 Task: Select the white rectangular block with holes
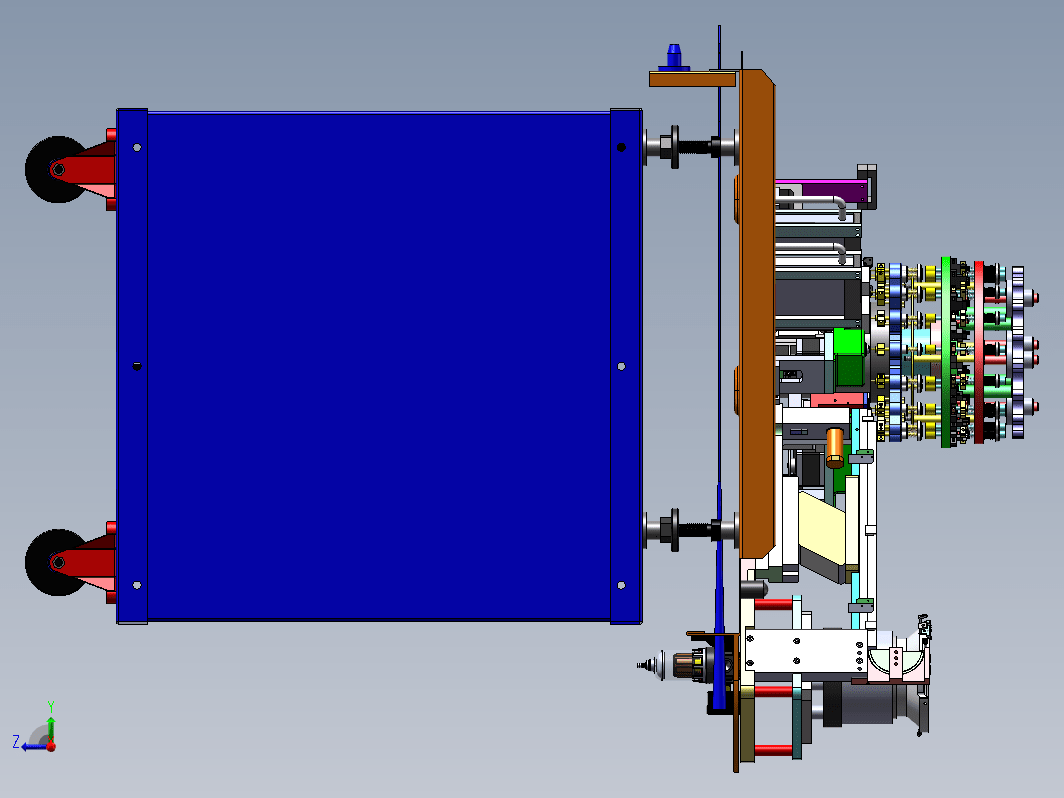(x=805, y=650)
